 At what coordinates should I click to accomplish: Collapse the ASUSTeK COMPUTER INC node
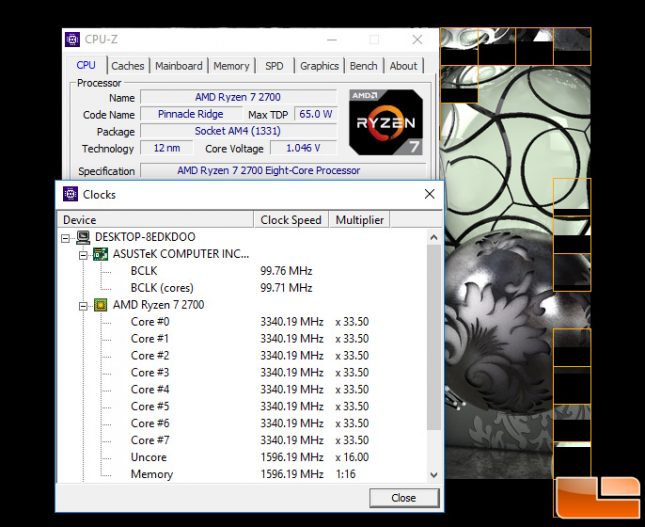[83, 255]
